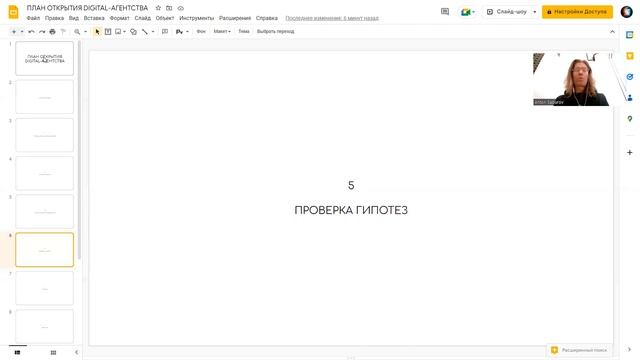Insert an image from toolbar

118,31
